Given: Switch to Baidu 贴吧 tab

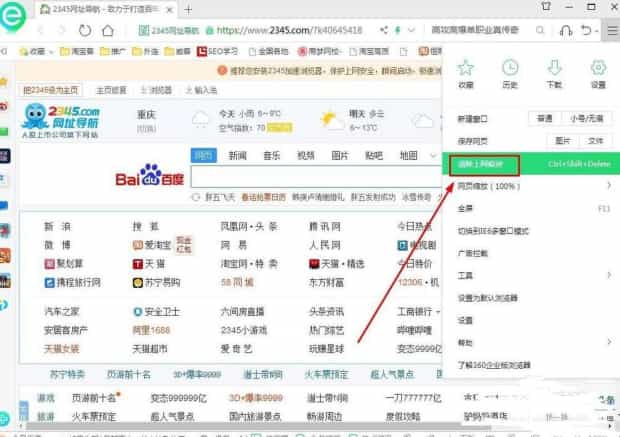Looking at the screenshot, I should click(x=374, y=155).
